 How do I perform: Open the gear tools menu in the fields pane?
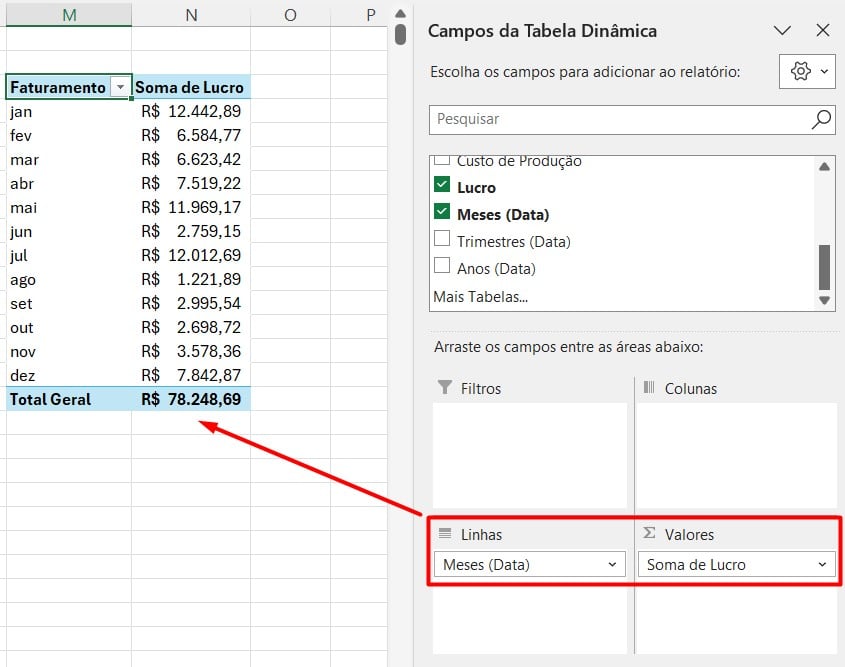pos(807,71)
